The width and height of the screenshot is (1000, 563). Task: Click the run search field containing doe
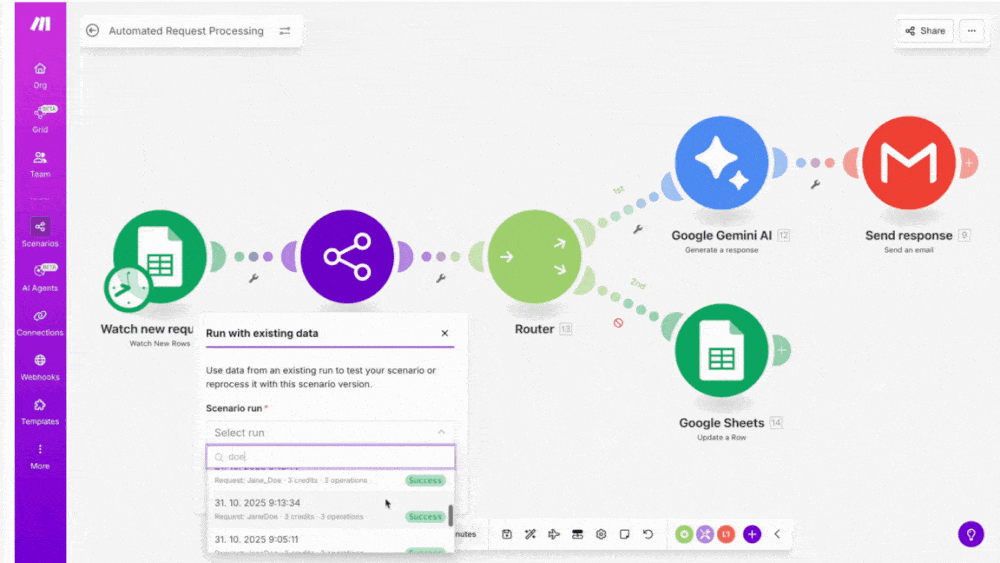tap(330, 457)
